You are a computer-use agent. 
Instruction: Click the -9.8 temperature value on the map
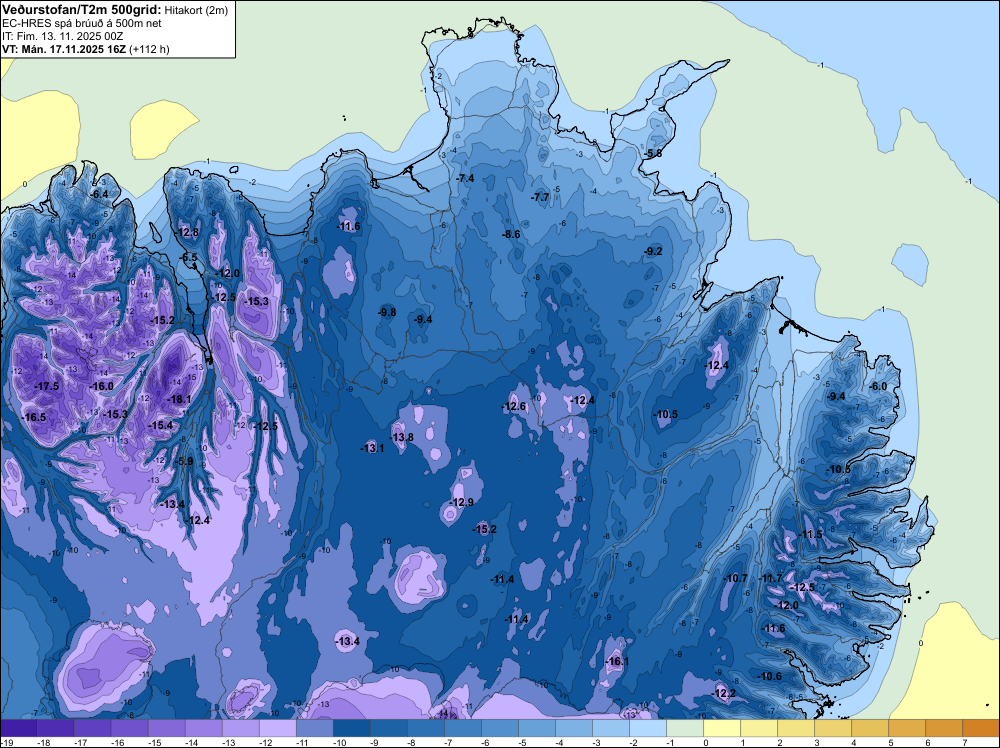[387, 312]
